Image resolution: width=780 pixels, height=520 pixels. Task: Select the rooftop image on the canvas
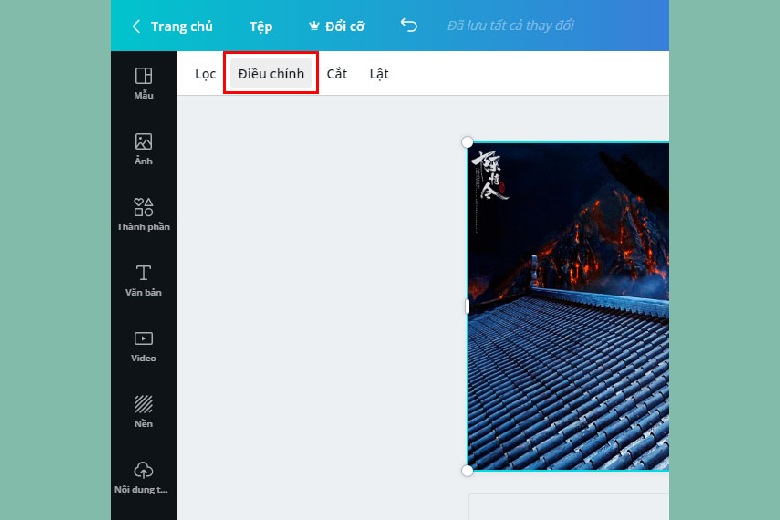click(x=568, y=307)
